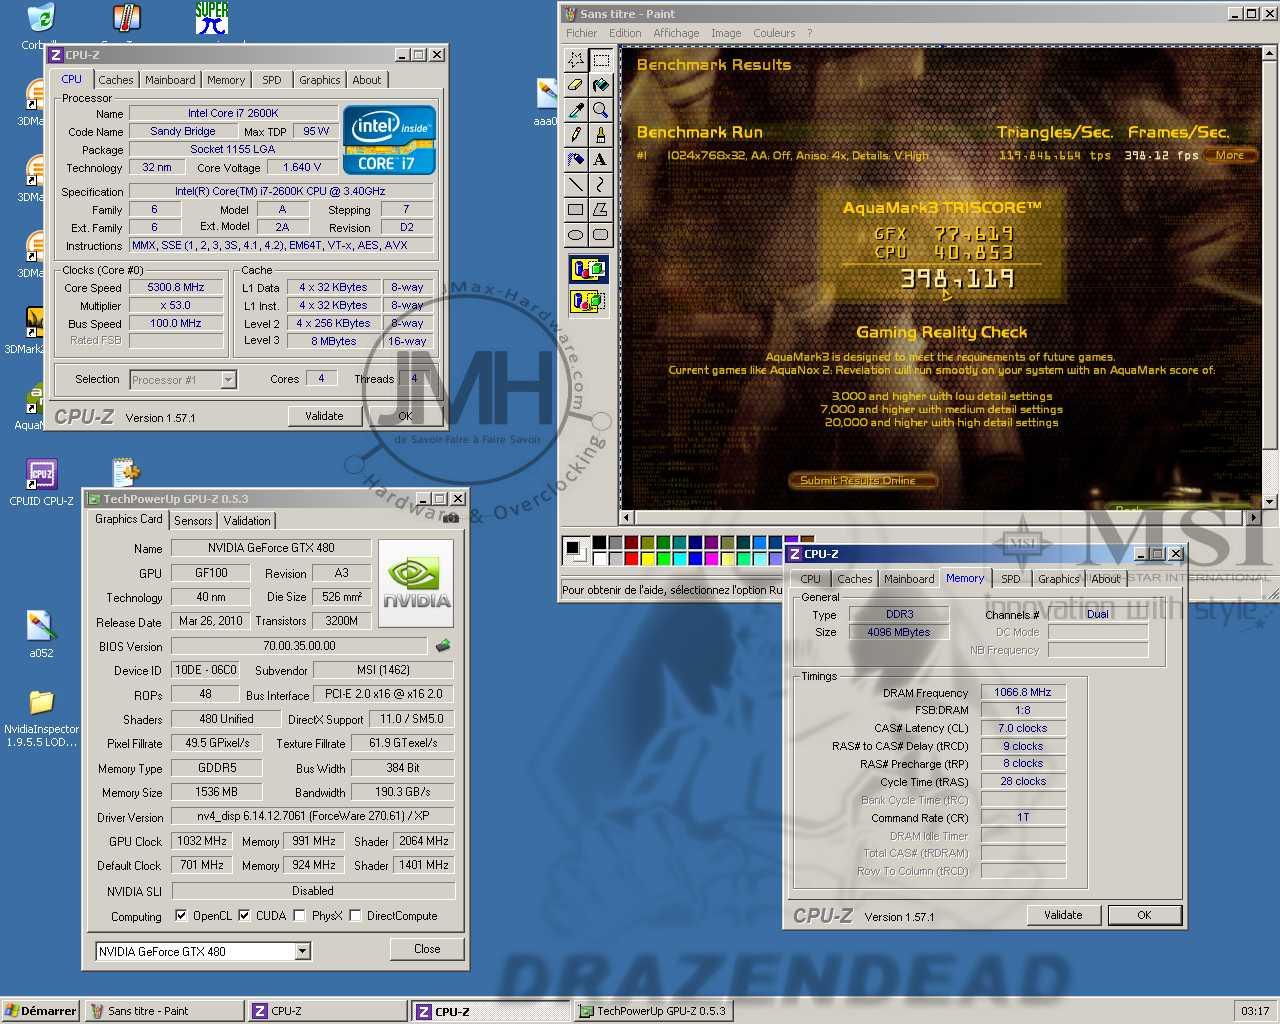Choose transparent selection mode option in Paint
The image size is (1280, 1024).
coord(588,300)
